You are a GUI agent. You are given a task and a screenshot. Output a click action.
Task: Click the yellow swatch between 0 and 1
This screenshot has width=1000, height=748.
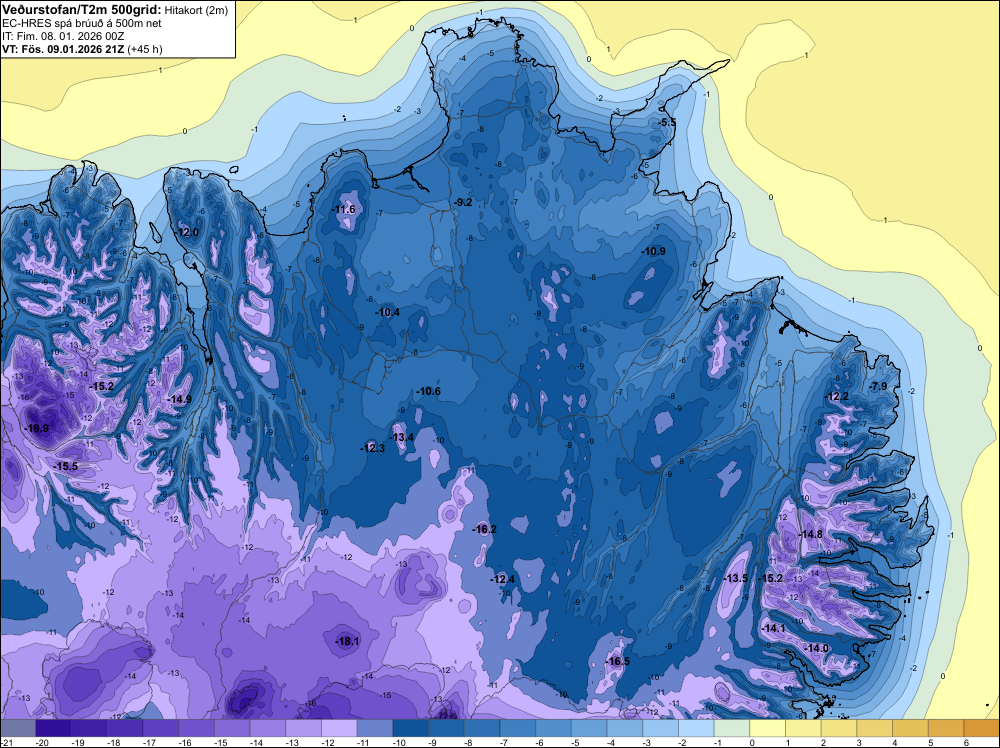768,728
